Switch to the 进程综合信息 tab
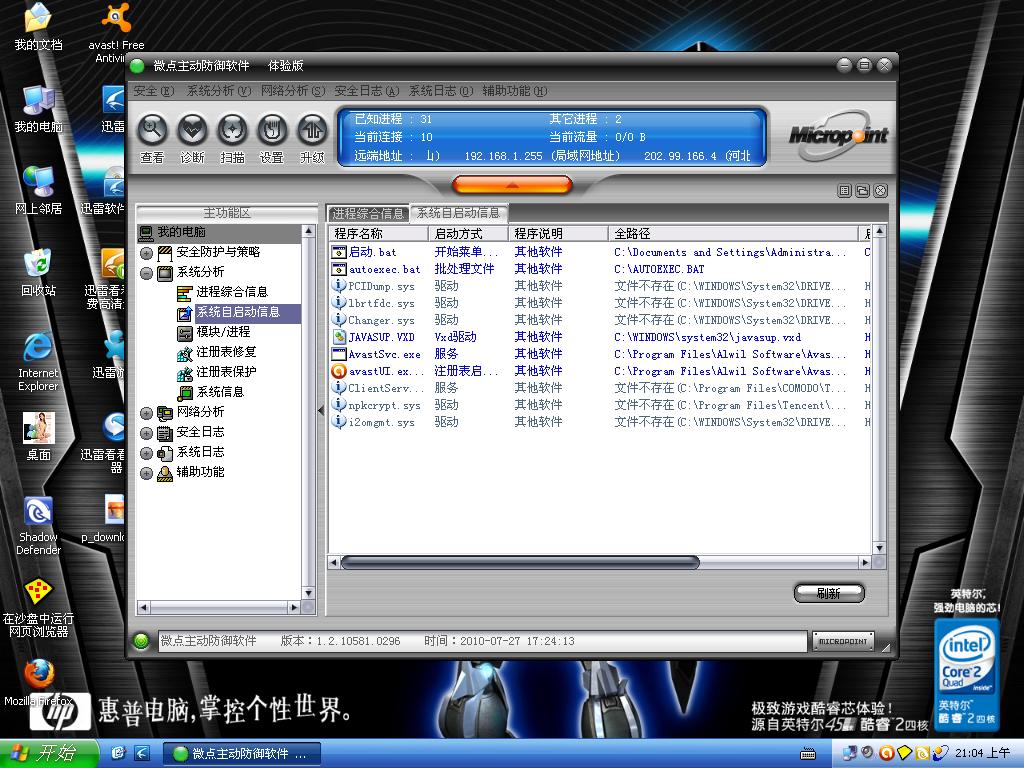Image resolution: width=1024 pixels, height=768 pixels. [368, 214]
